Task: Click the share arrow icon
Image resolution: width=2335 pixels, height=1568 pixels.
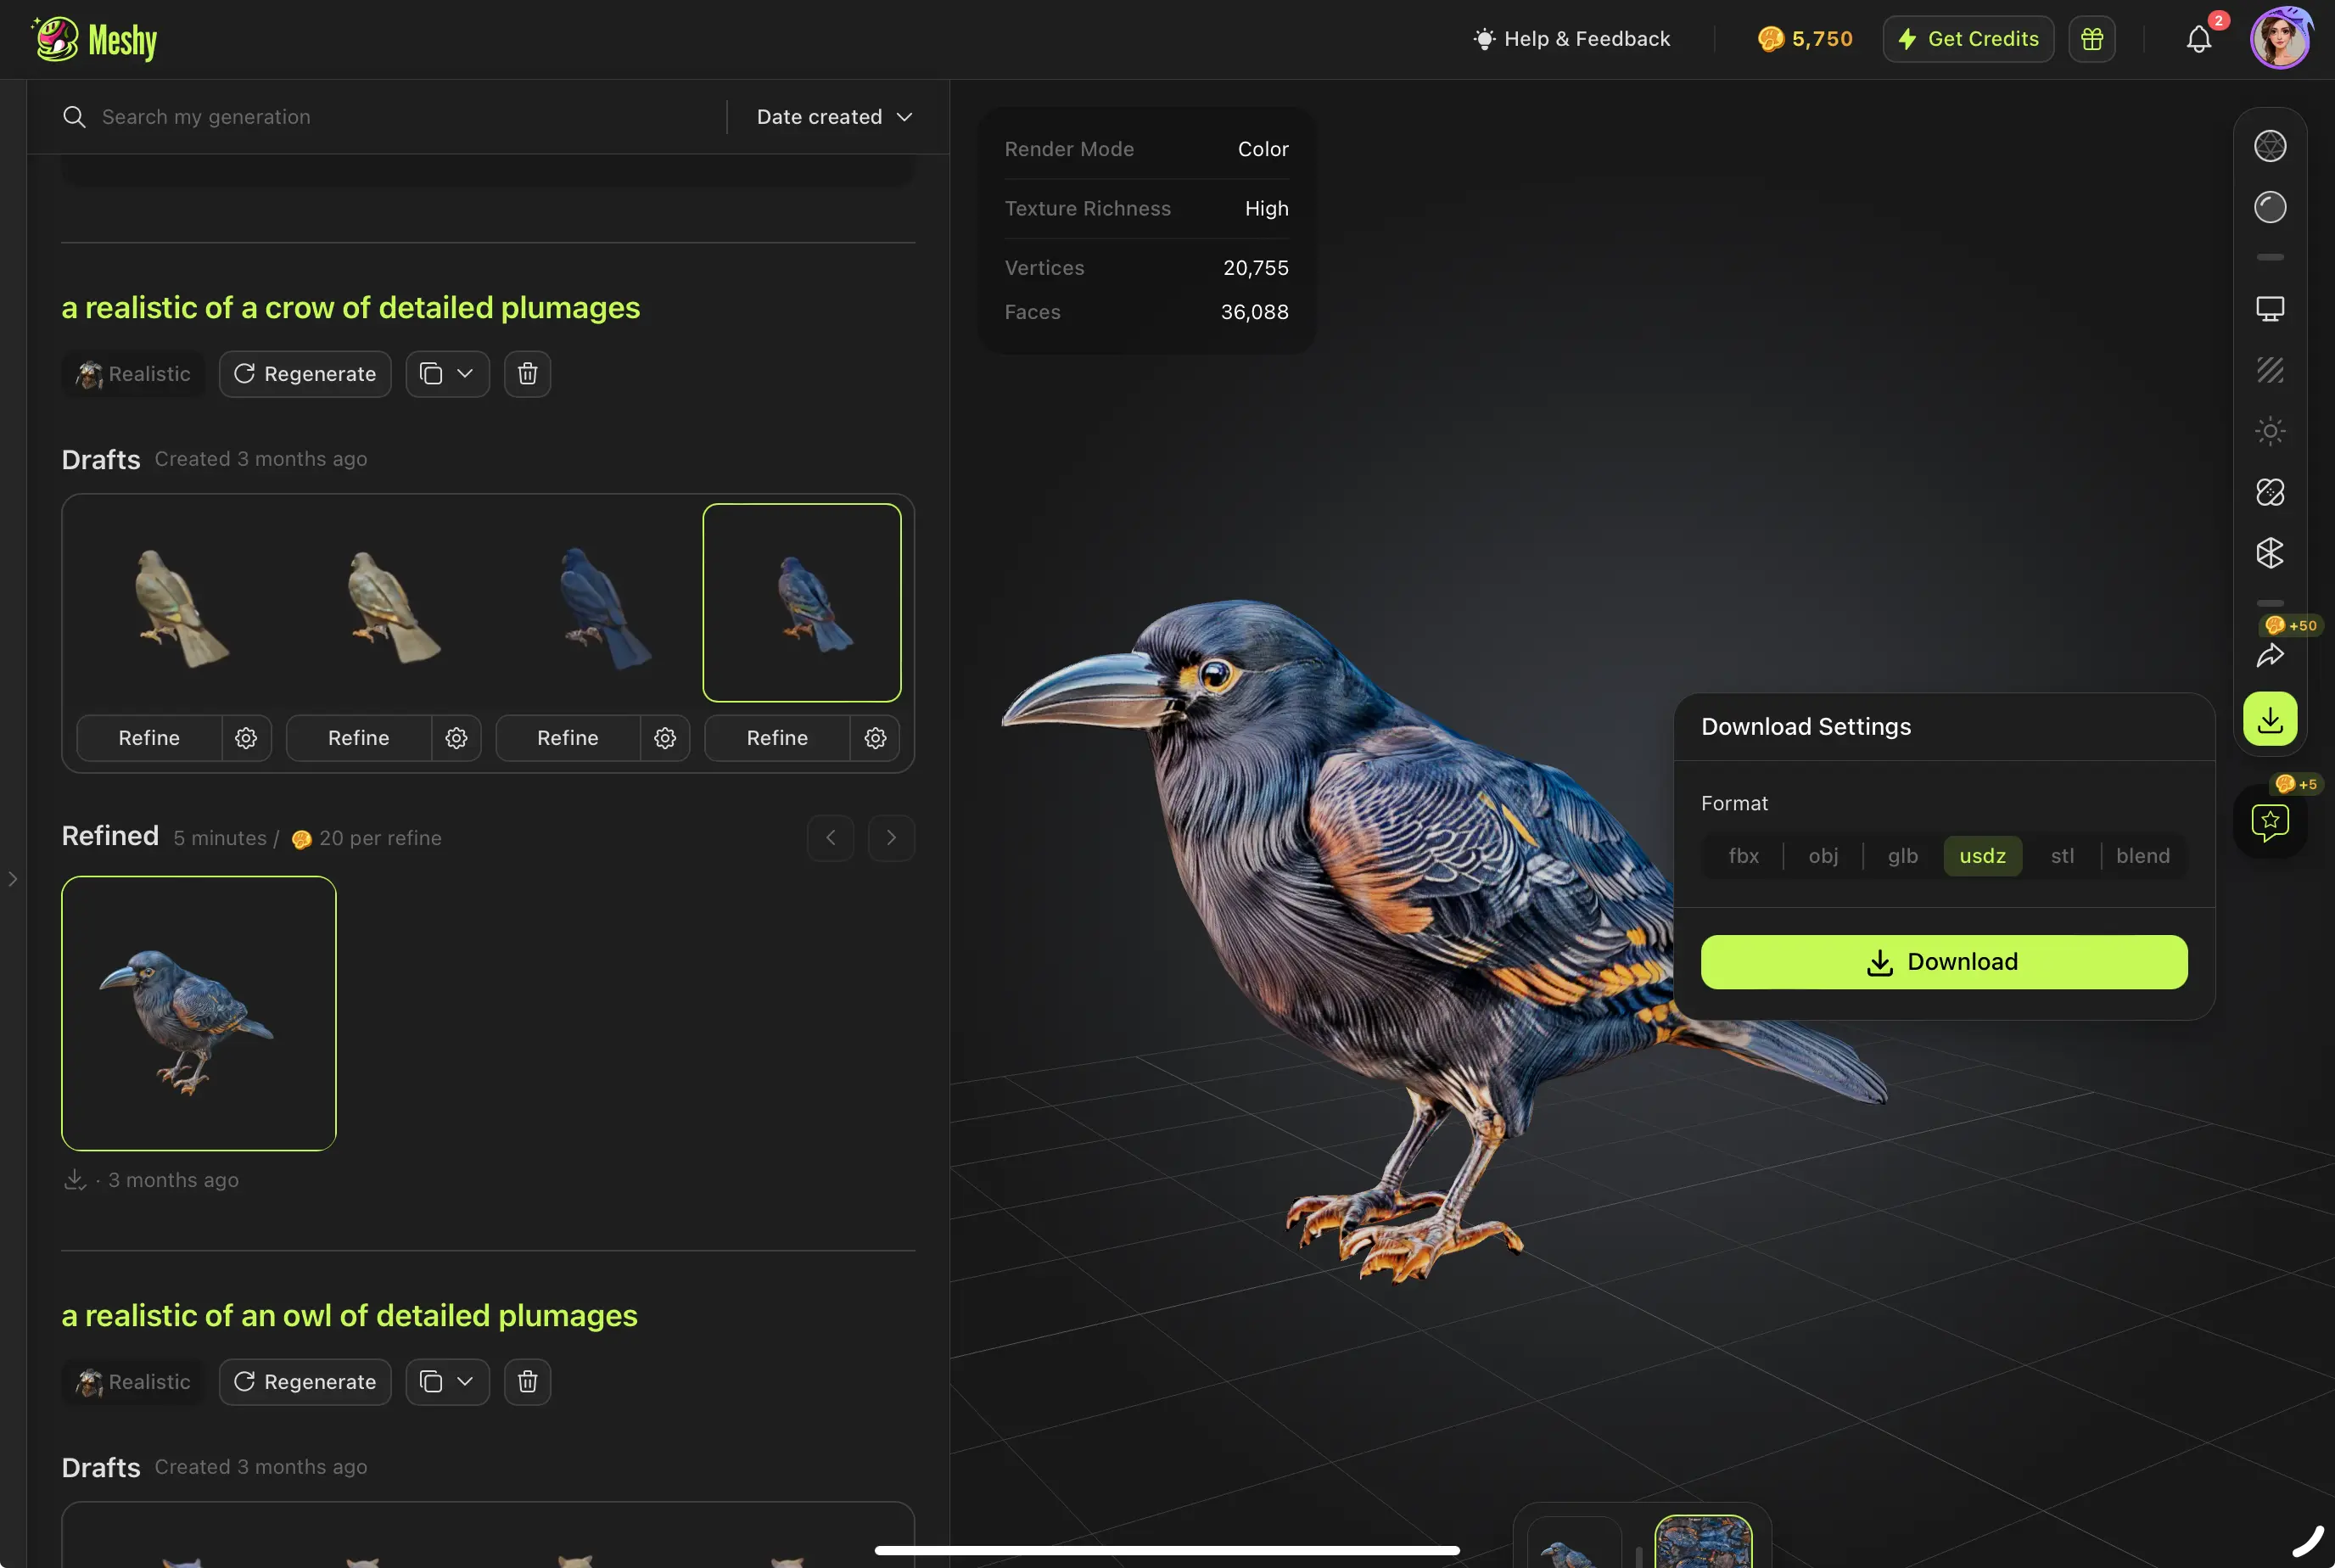Action: pos(2269,656)
